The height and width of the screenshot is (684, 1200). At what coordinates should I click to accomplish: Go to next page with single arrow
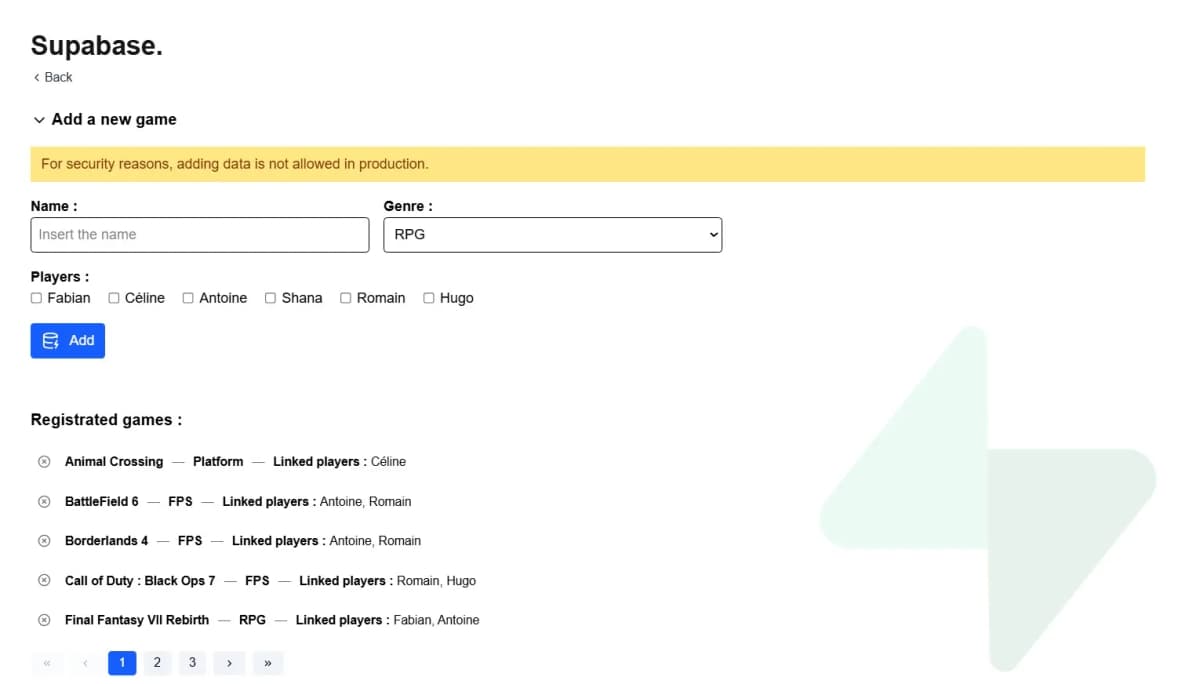click(x=229, y=663)
